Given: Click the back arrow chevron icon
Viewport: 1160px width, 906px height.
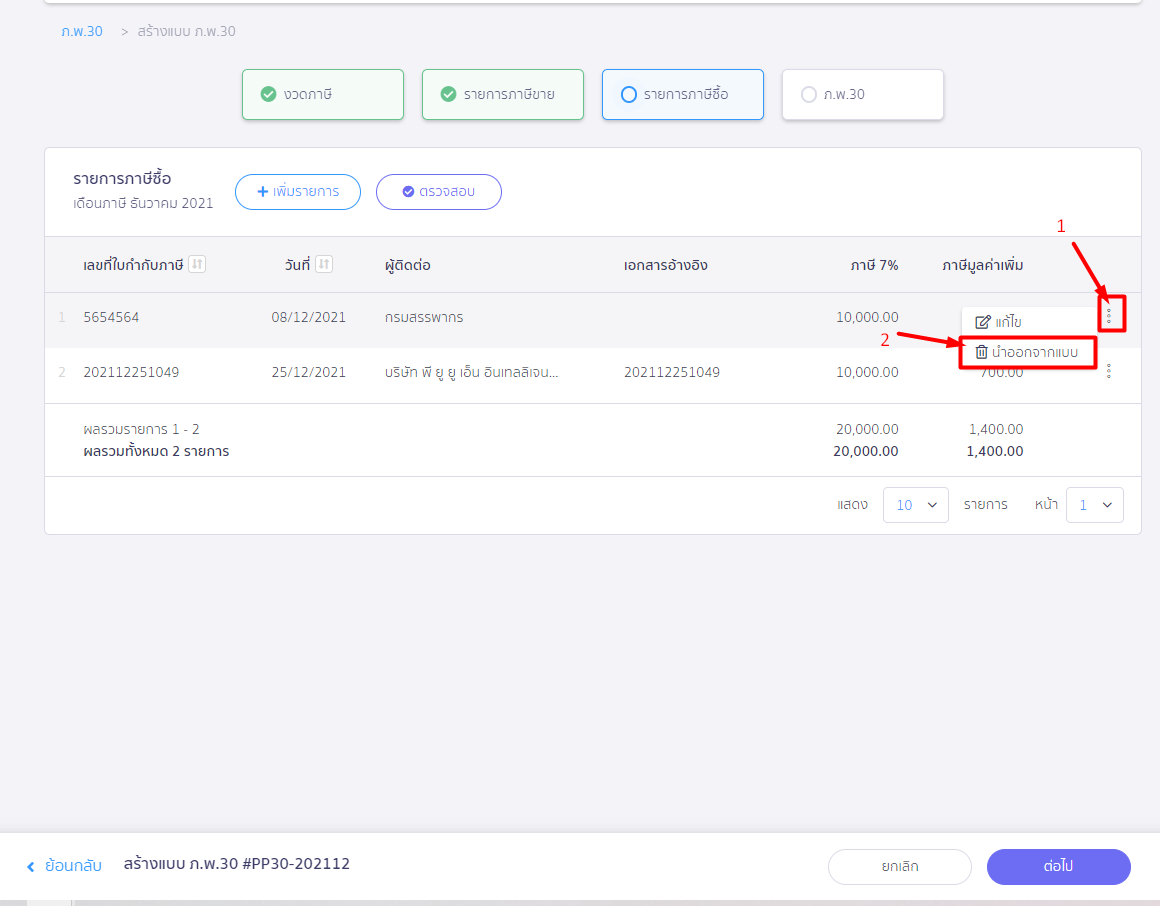Looking at the screenshot, I should tap(31, 866).
